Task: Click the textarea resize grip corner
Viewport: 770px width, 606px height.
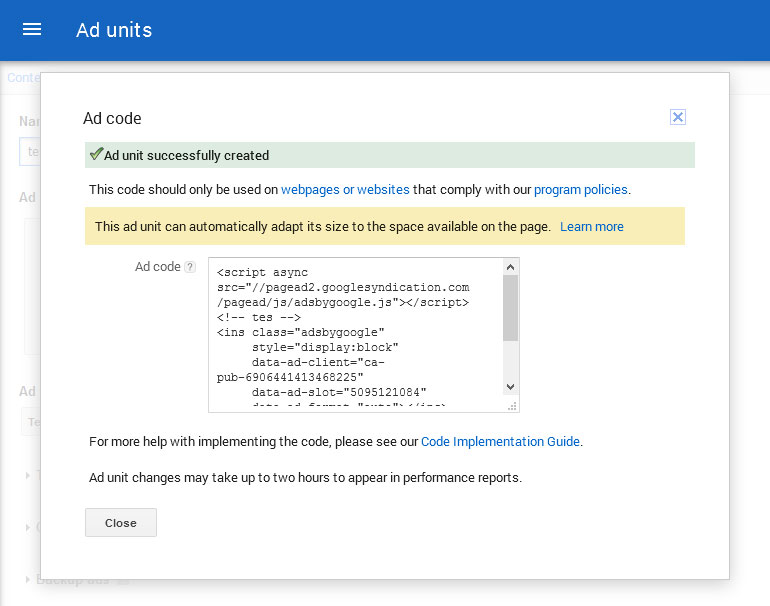Action: click(x=512, y=406)
